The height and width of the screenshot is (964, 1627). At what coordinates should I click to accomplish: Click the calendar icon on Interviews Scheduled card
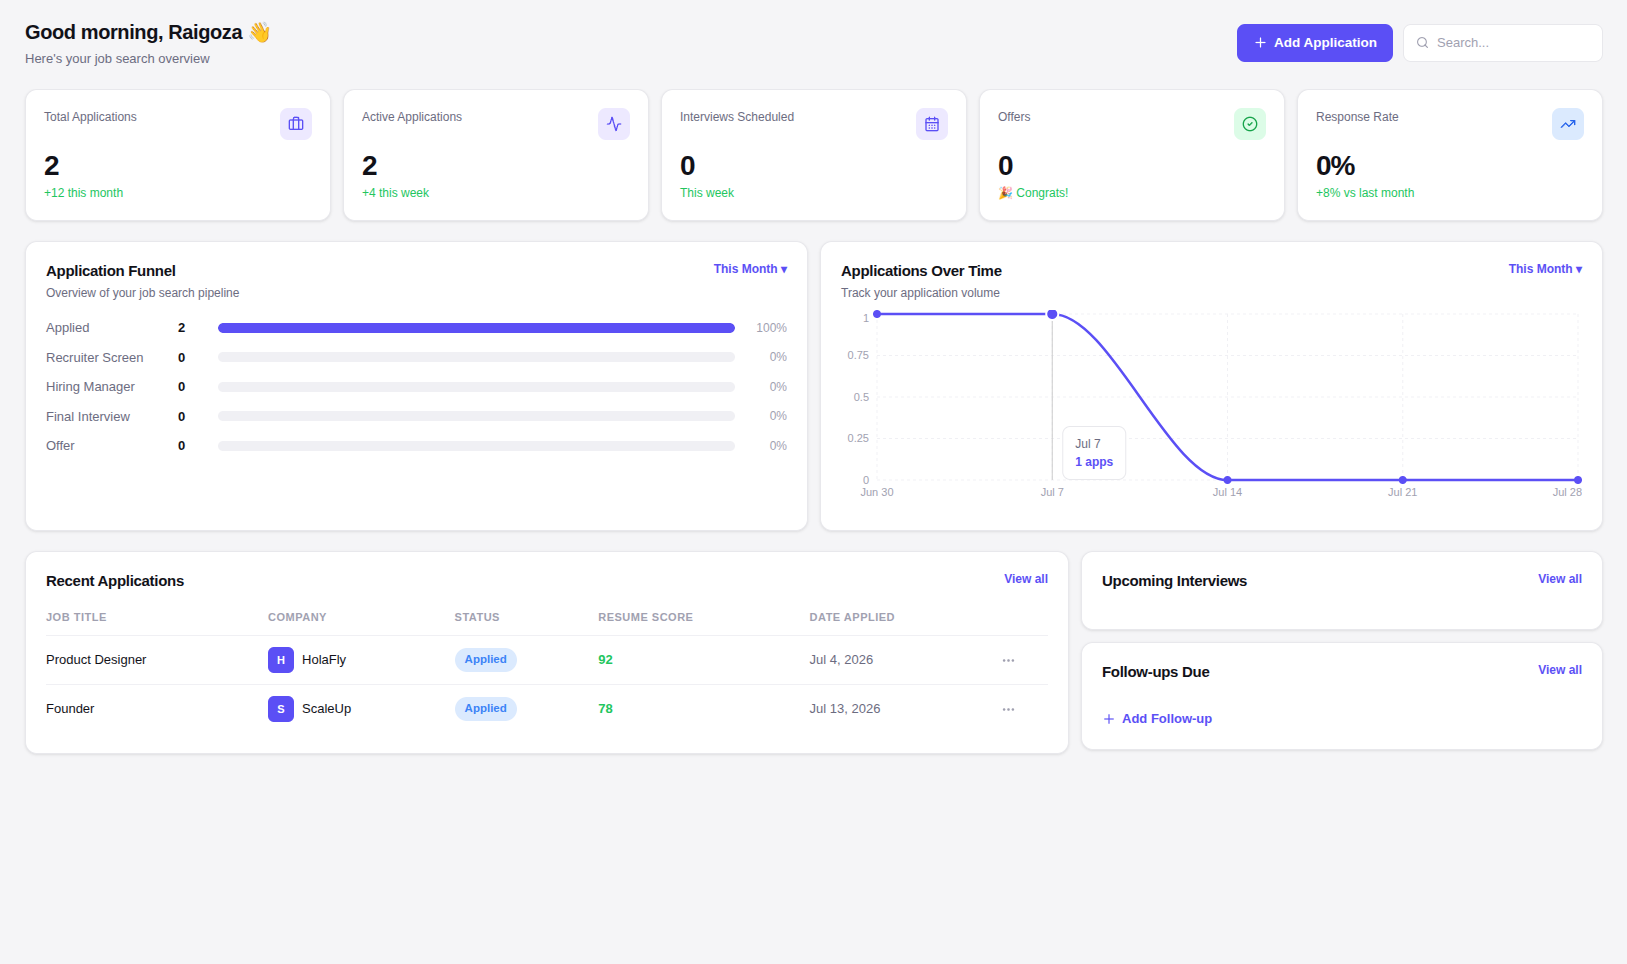click(932, 124)
